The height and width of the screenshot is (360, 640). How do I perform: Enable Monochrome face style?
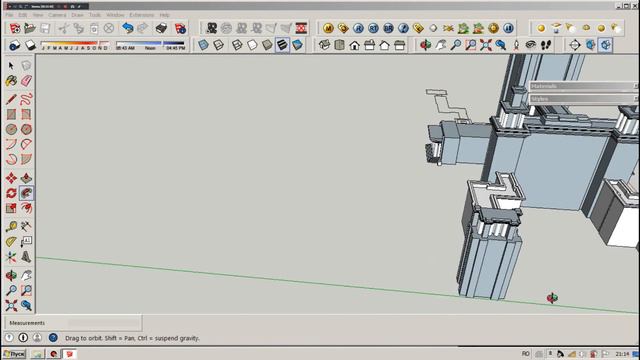(297, 45)
